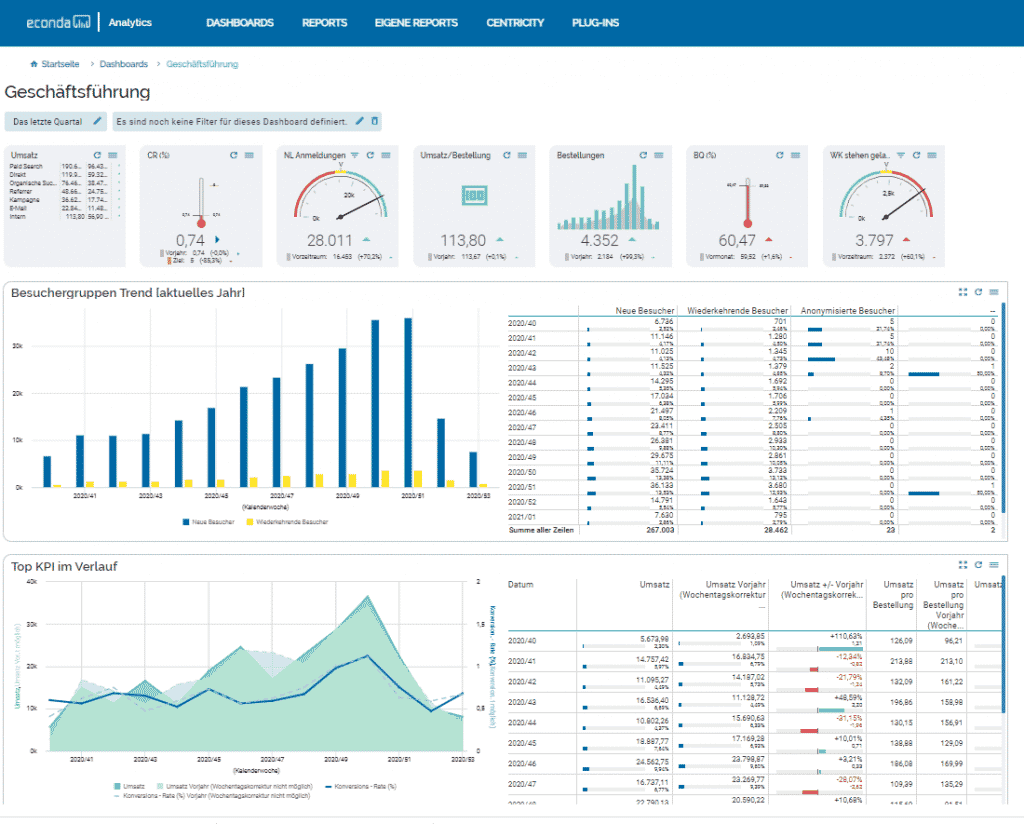This screenshot has height=824, width=1024.
Task: Open the BQ (%) widget hamburger menu
Action: (x=795, y=155)
